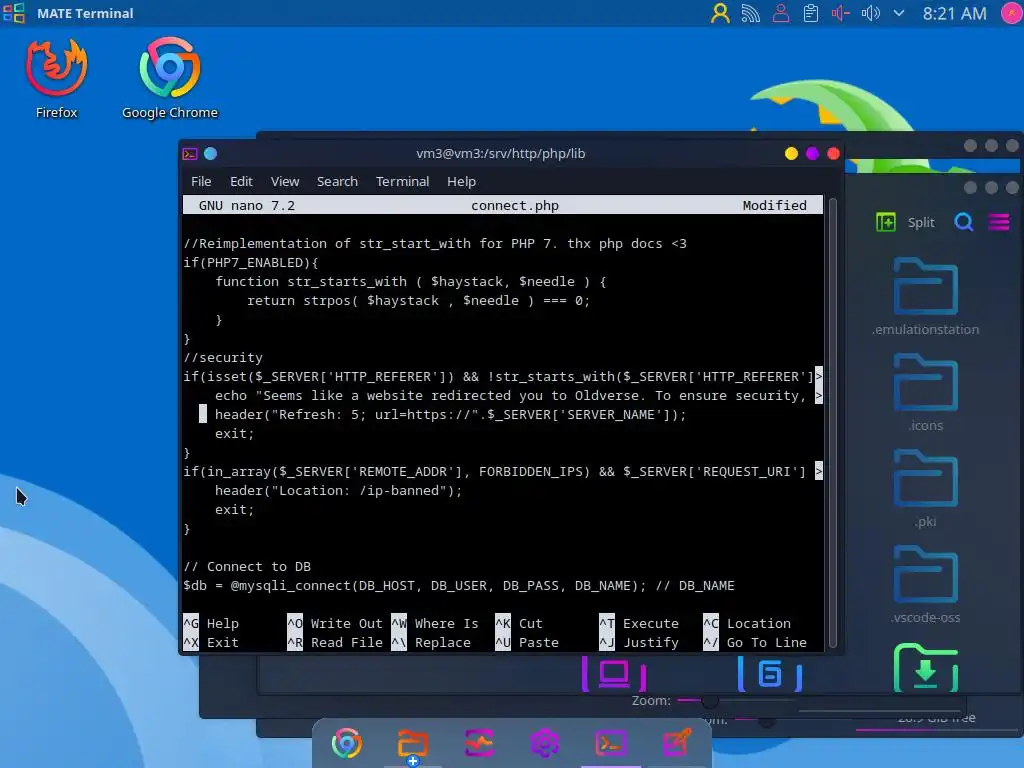This screenshot has width=1024, height=768.
Task: Open the volume speaker icon in tray
Action: click(x=871, y=13)
